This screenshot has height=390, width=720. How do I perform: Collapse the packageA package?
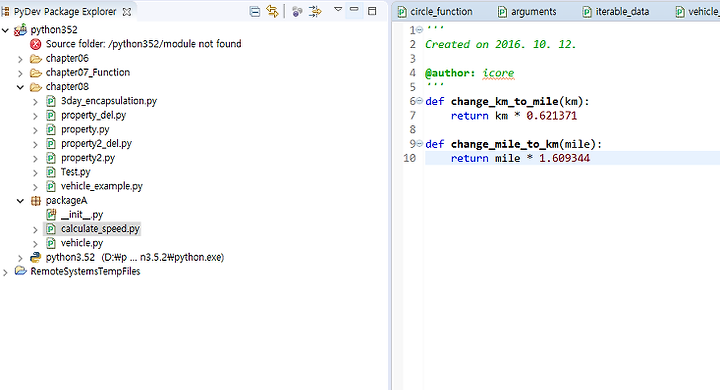20,201
